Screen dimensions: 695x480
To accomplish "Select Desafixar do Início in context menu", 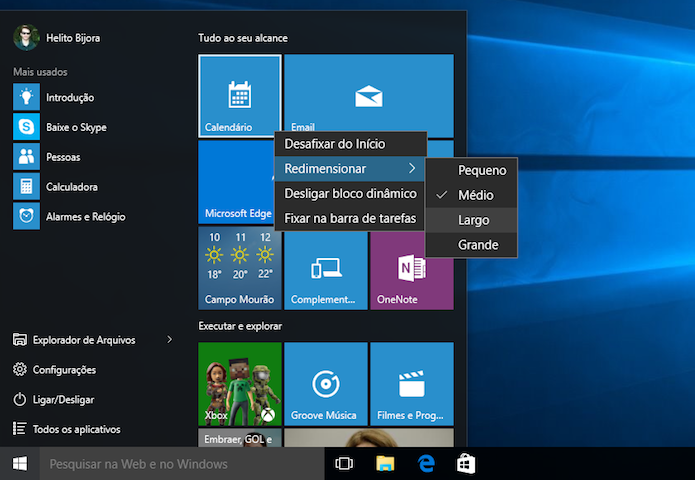I will [x=350, y=144].
